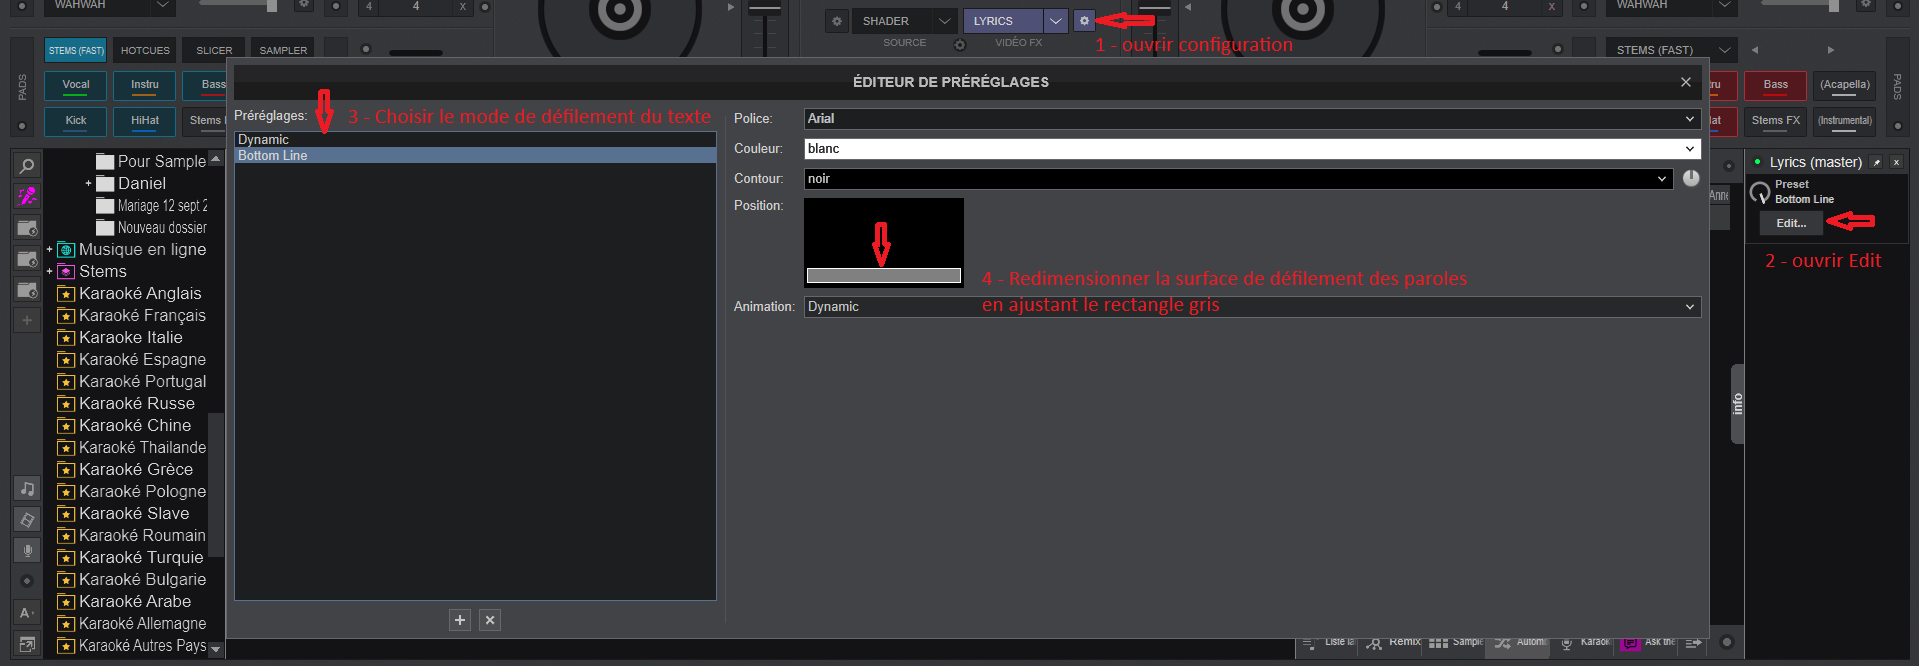Select the Dynamic preset in list
The height and width of the screenshot is (666, 1919).
pyautogui.click(x=264, y=140)
